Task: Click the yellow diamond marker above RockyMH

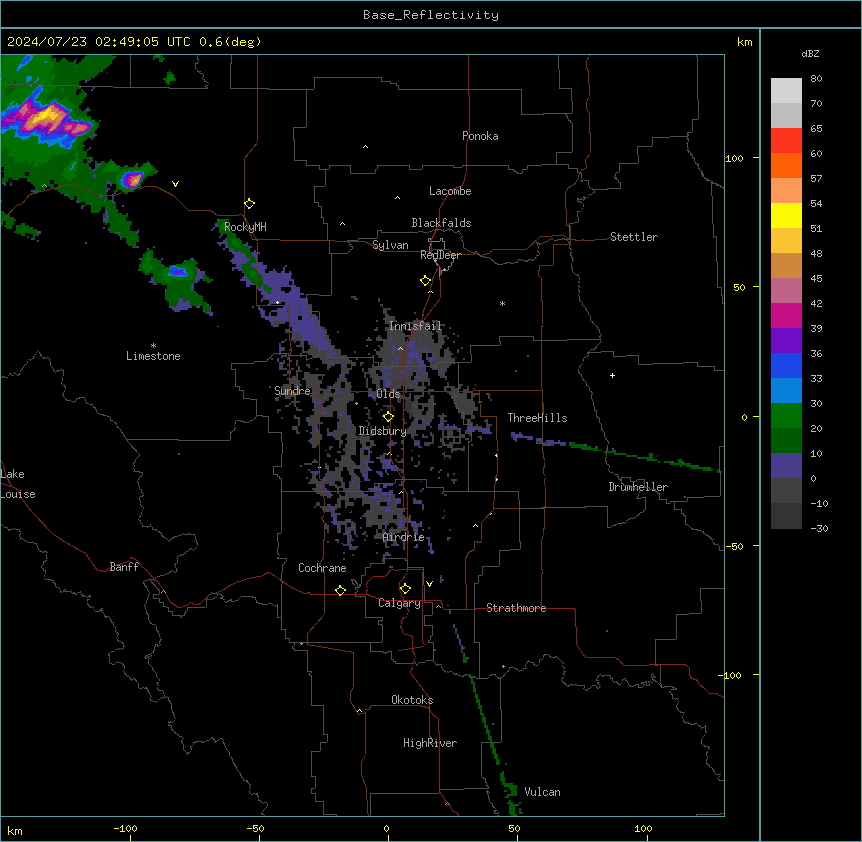Action: point(249,204)
